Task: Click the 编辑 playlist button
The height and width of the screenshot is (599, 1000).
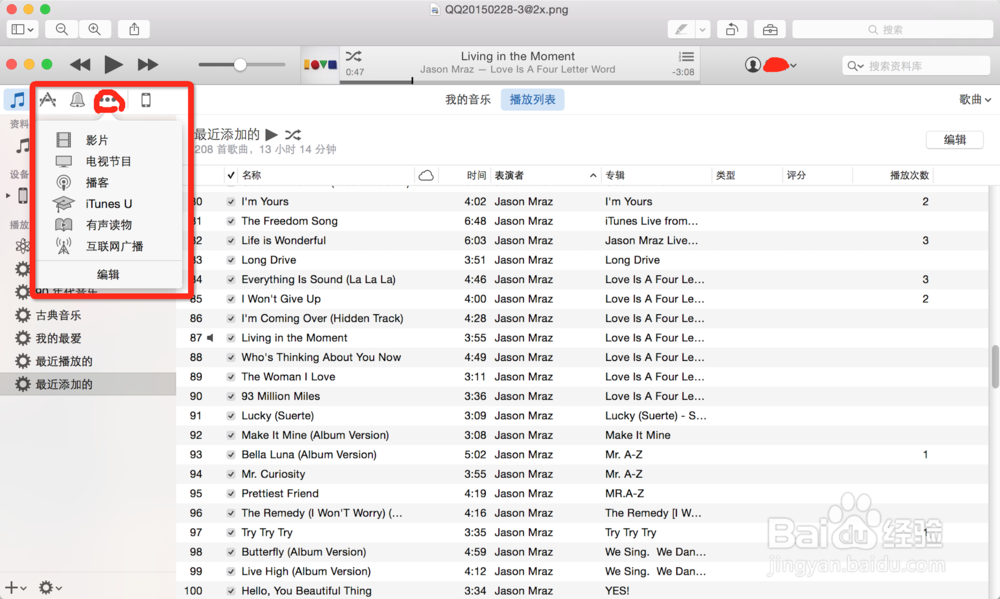Action: pos(955,140)
